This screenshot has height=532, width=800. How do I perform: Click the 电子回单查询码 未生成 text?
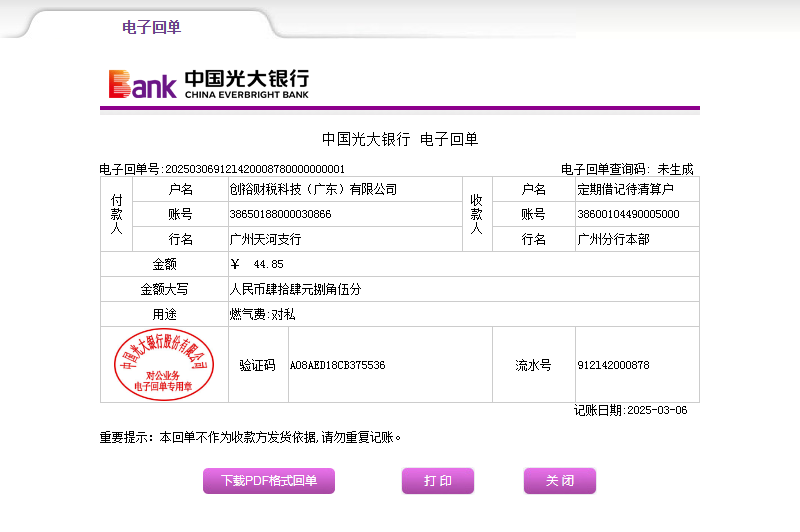[x=627, y=169]
